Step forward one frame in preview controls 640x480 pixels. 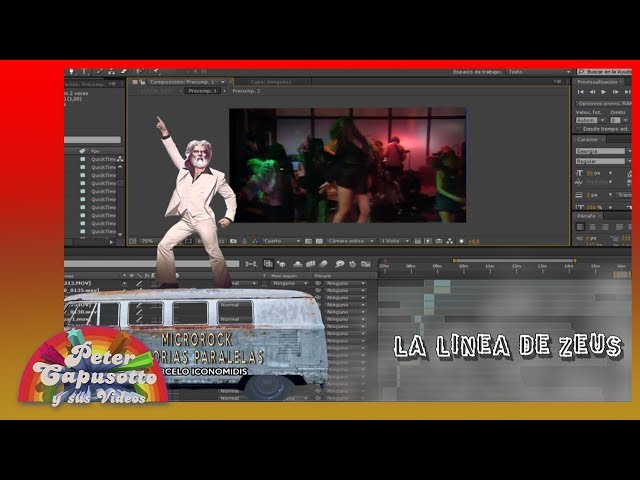click(616, 92)
